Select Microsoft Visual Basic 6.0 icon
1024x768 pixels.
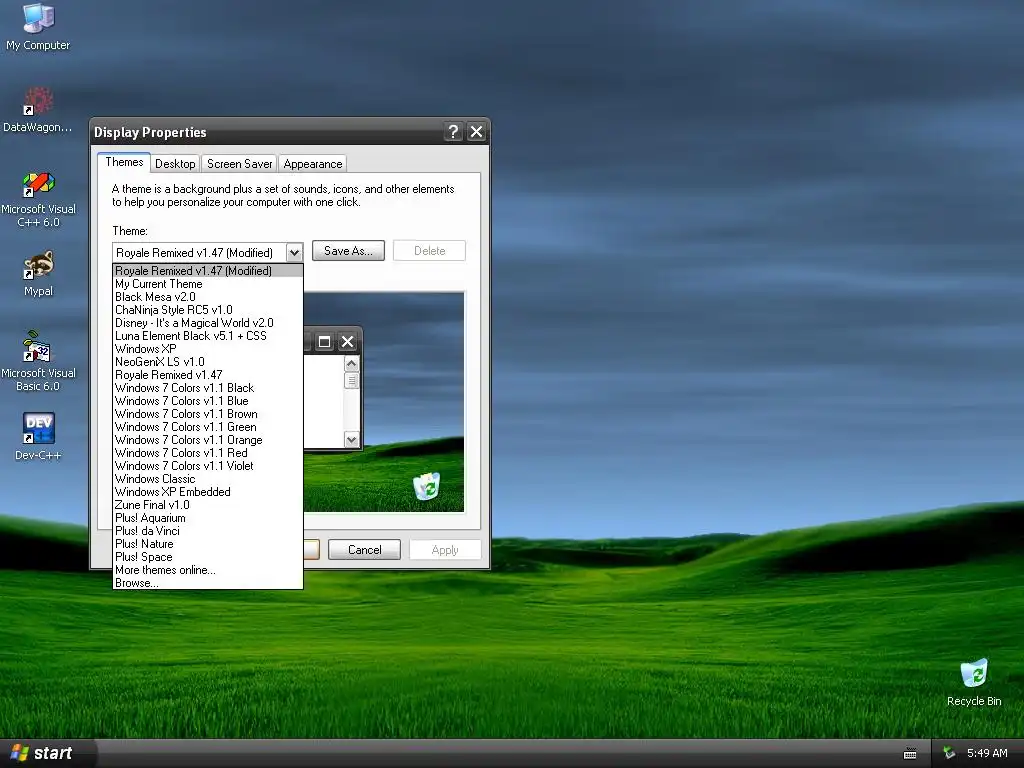pos(38,361)
